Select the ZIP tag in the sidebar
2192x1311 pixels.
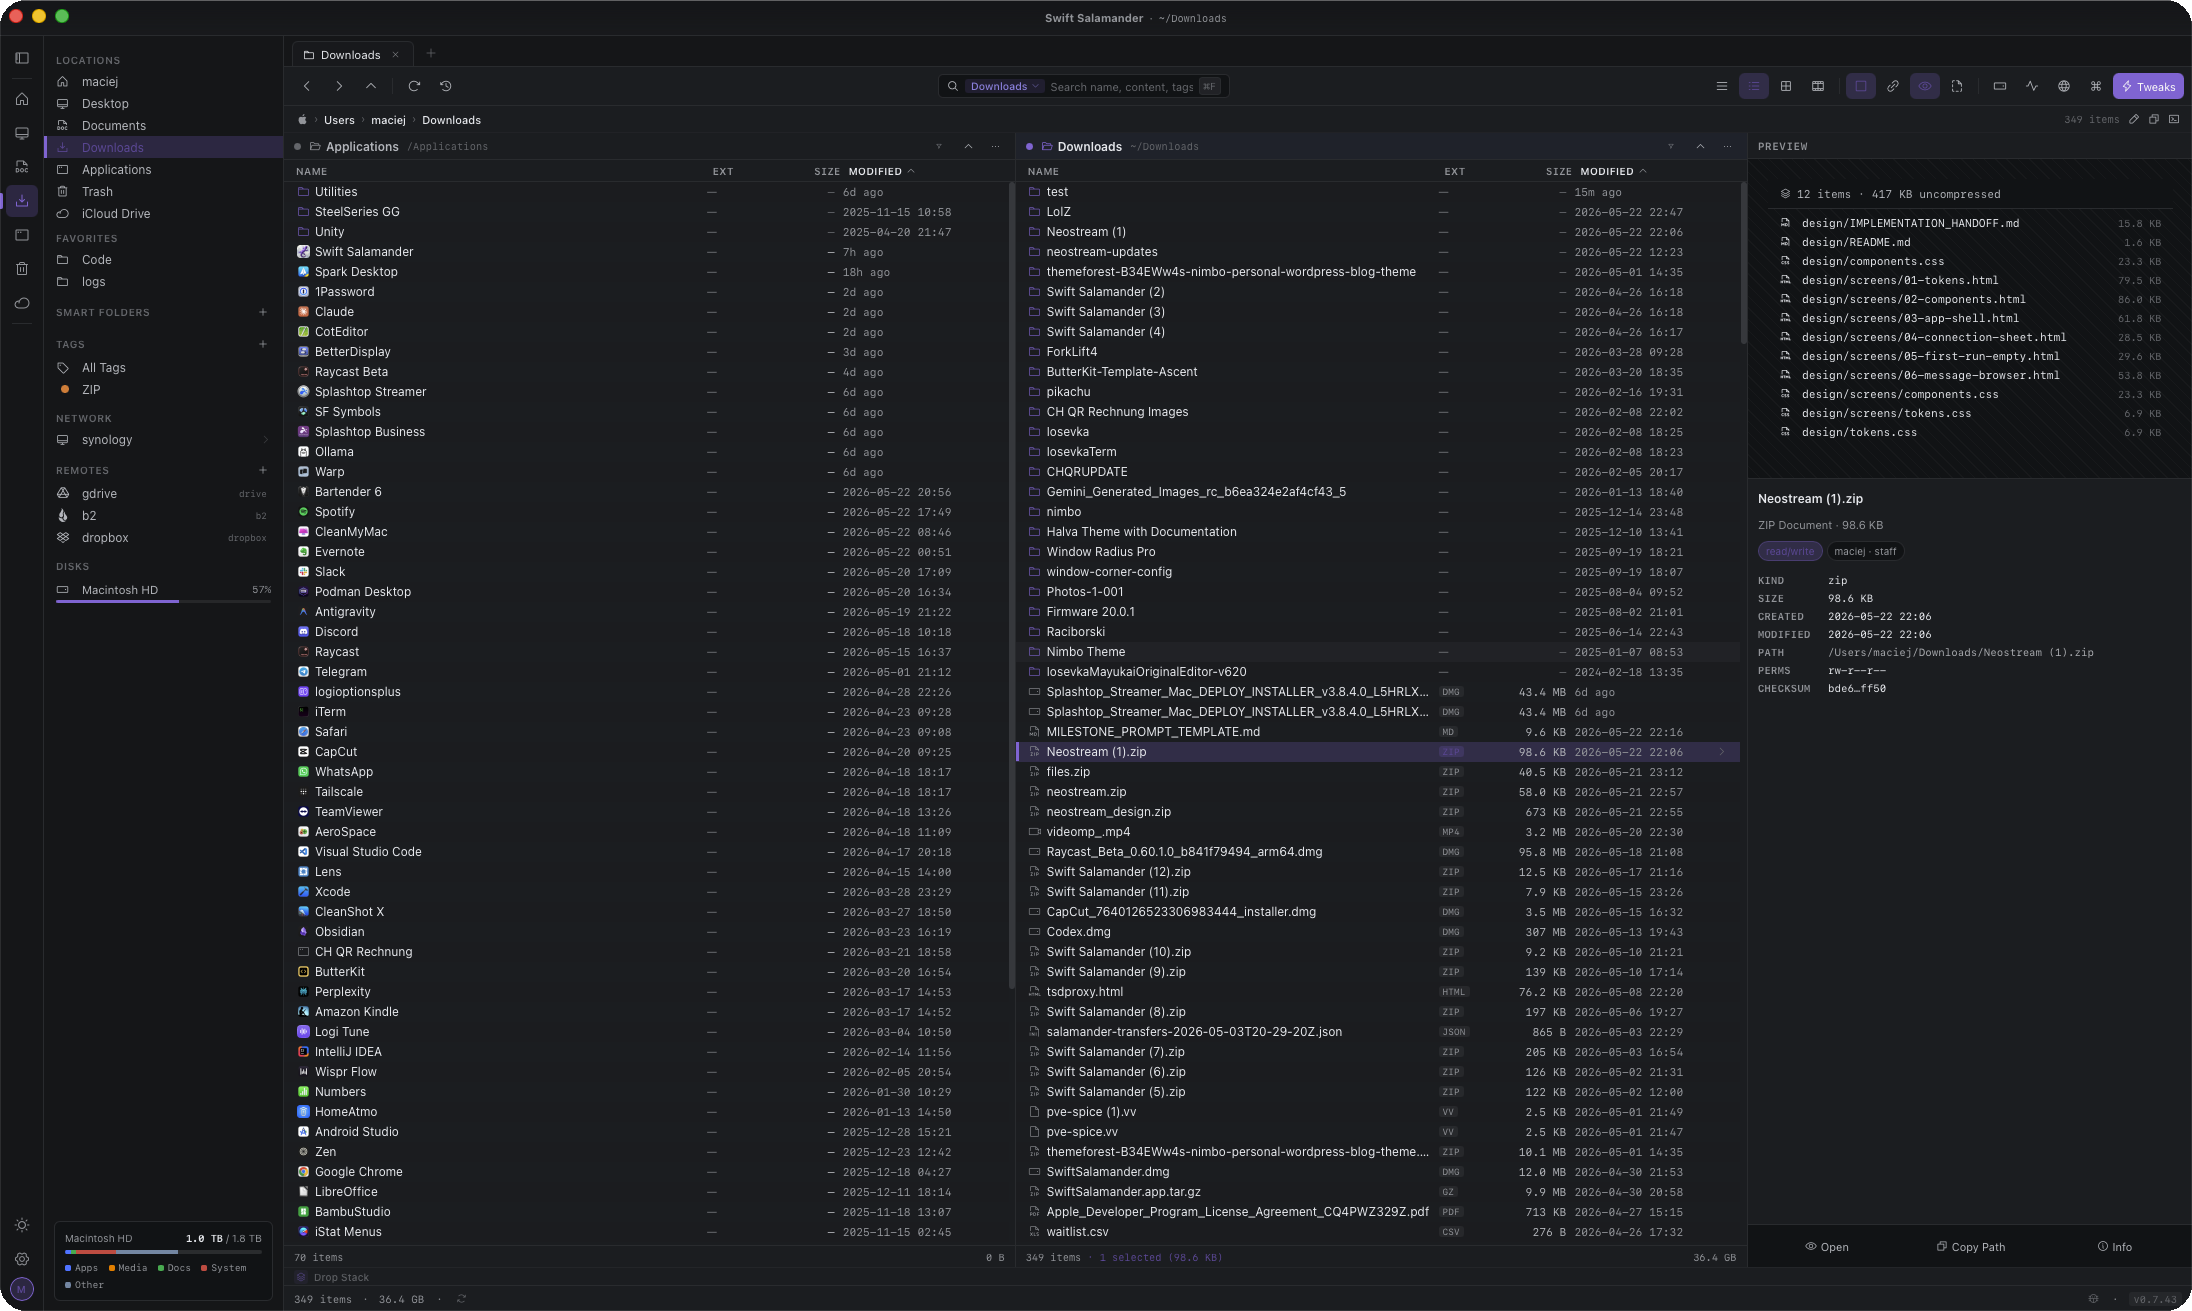tap(164, 390)
